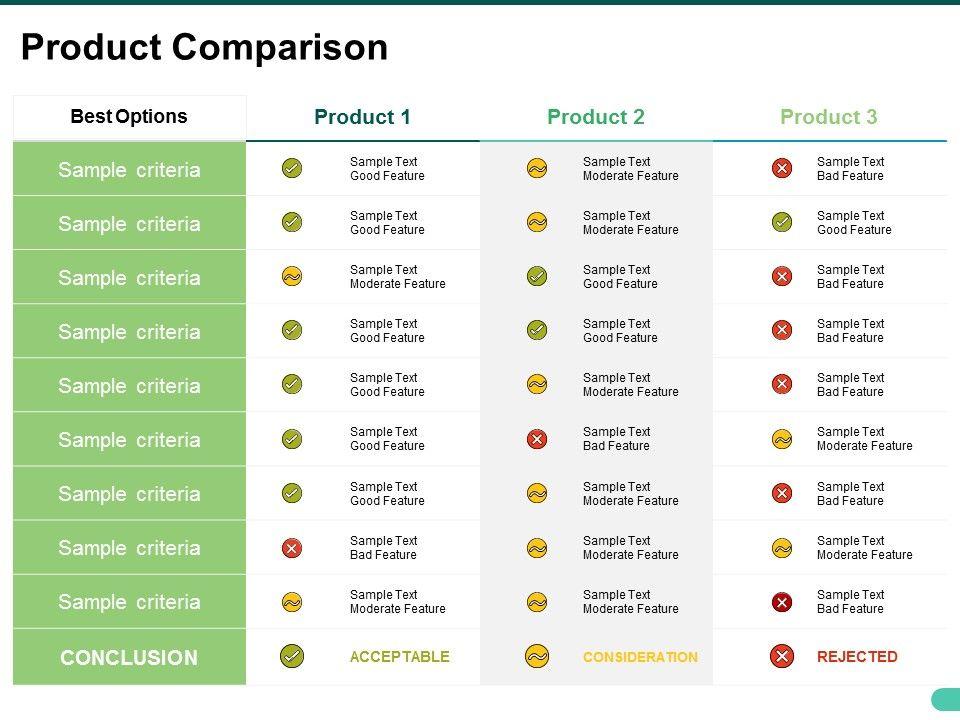
Task: Select the only red X in Product 1 criteria rows
Action: [292, 548]
